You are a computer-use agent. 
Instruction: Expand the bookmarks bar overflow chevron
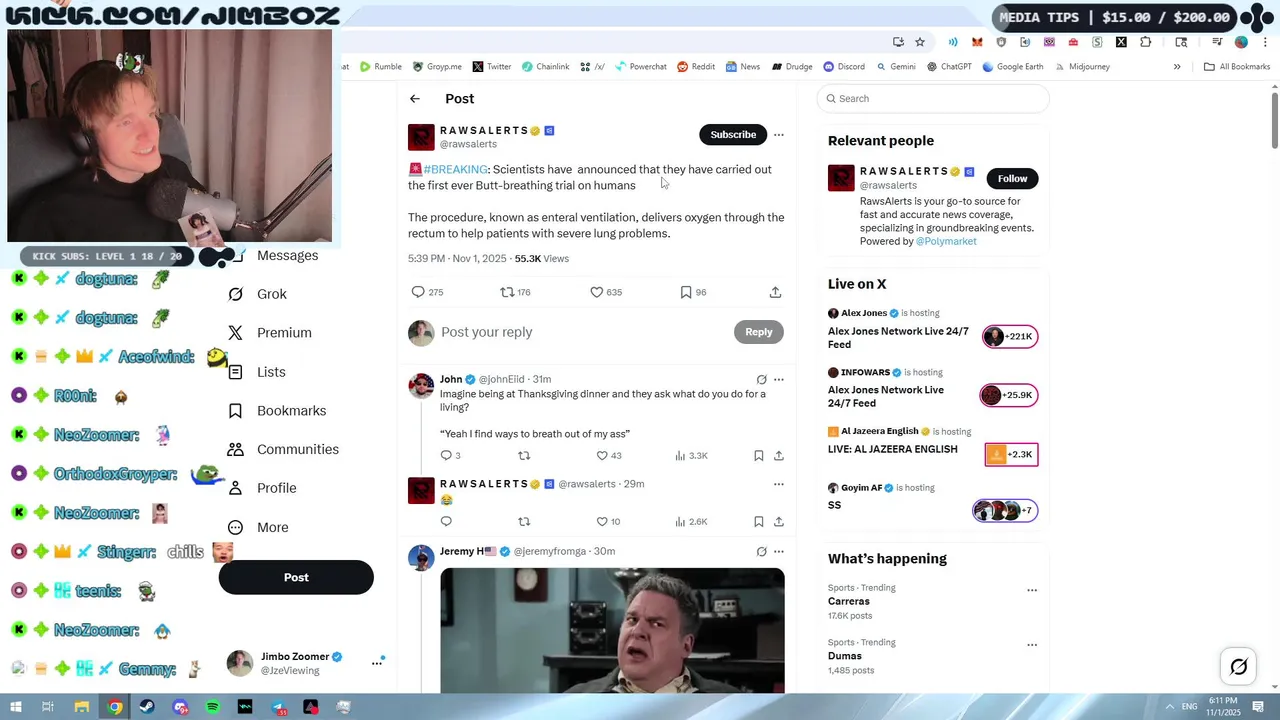pos(1177,67)
